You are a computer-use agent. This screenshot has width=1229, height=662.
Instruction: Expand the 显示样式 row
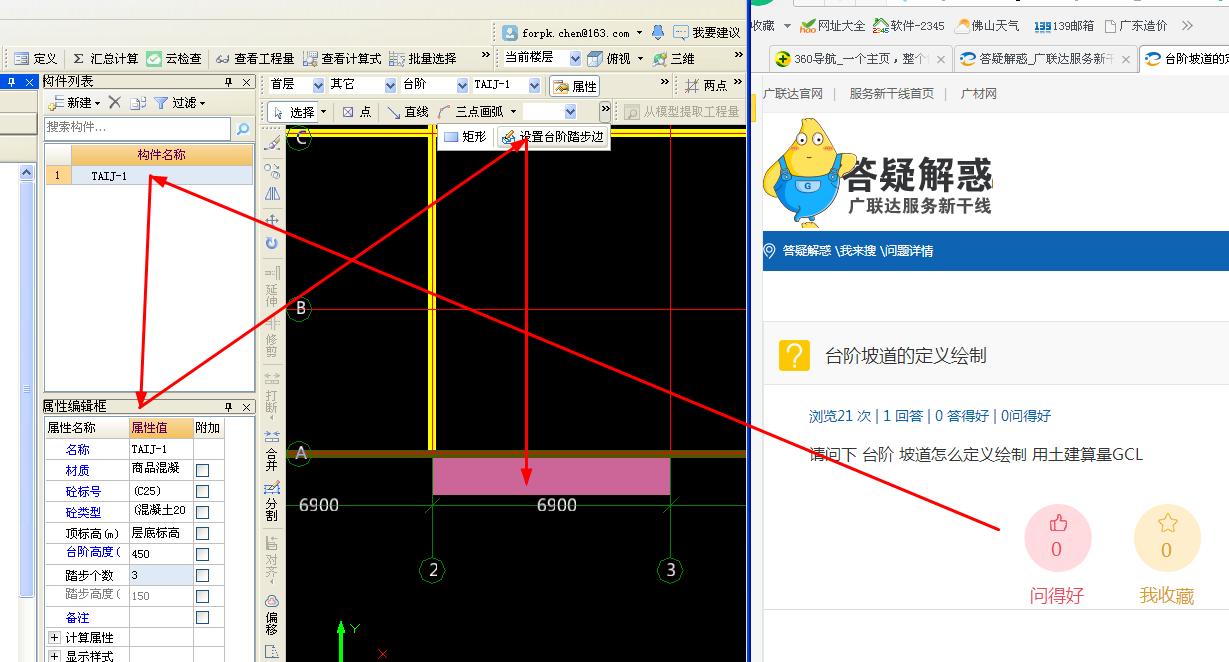coord(54,656)
